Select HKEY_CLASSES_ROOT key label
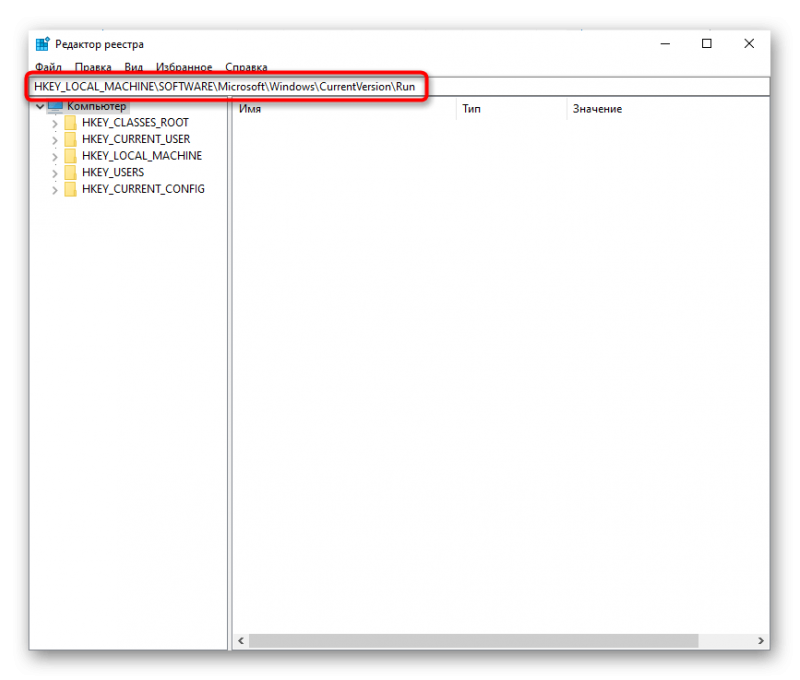Screen dimensions: 800x680 135,122
